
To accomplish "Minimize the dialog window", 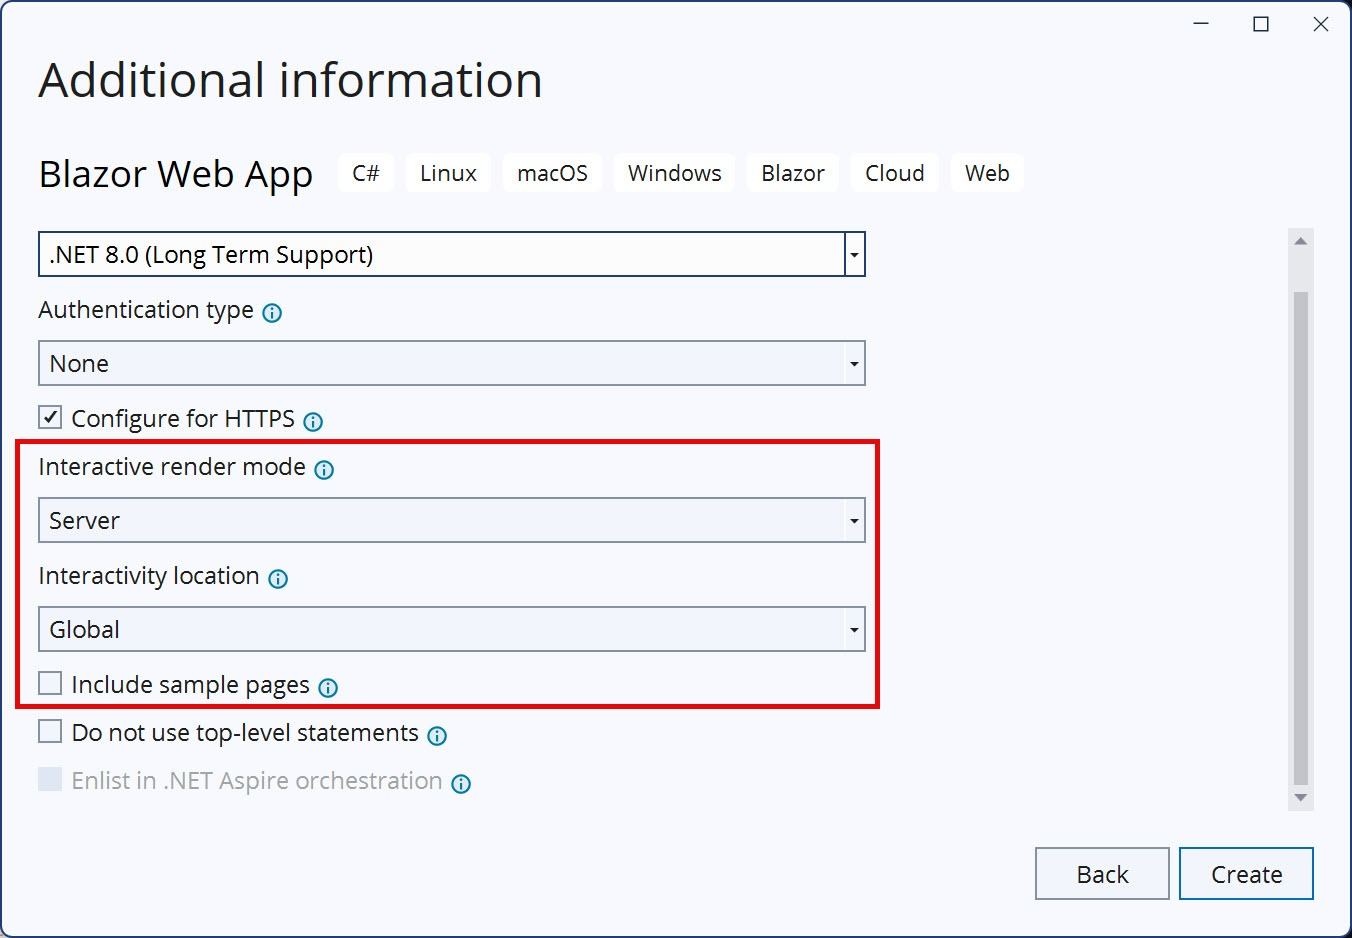I will coord(1201,24).
